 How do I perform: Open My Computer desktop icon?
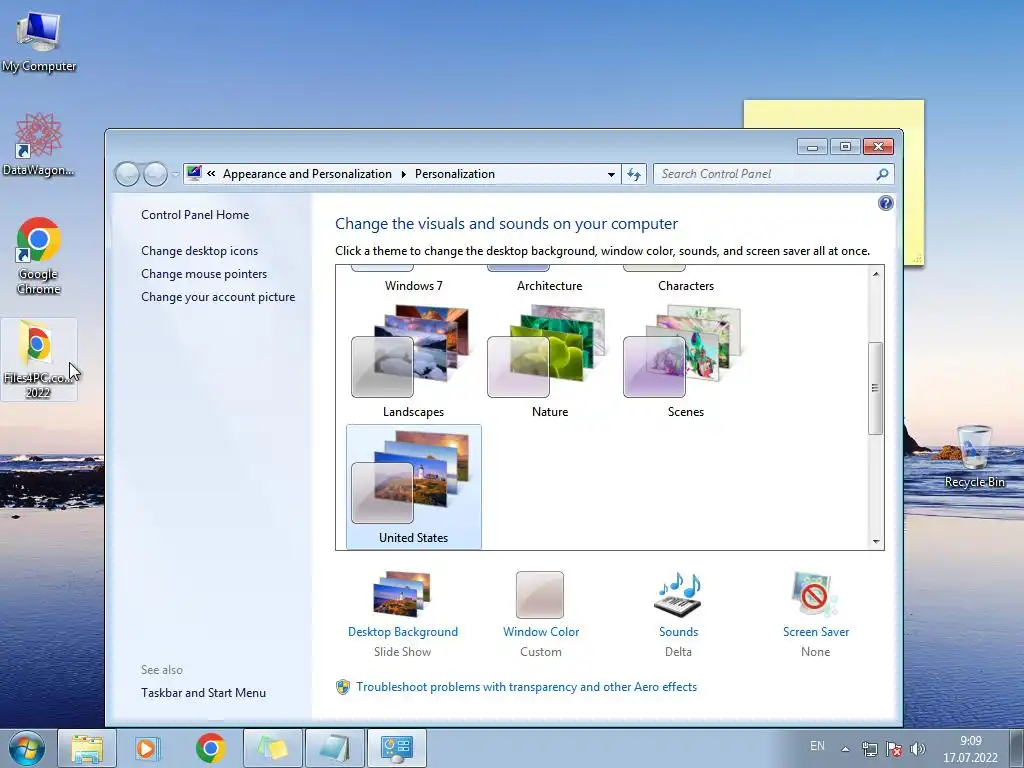click(x=39, y=40)
